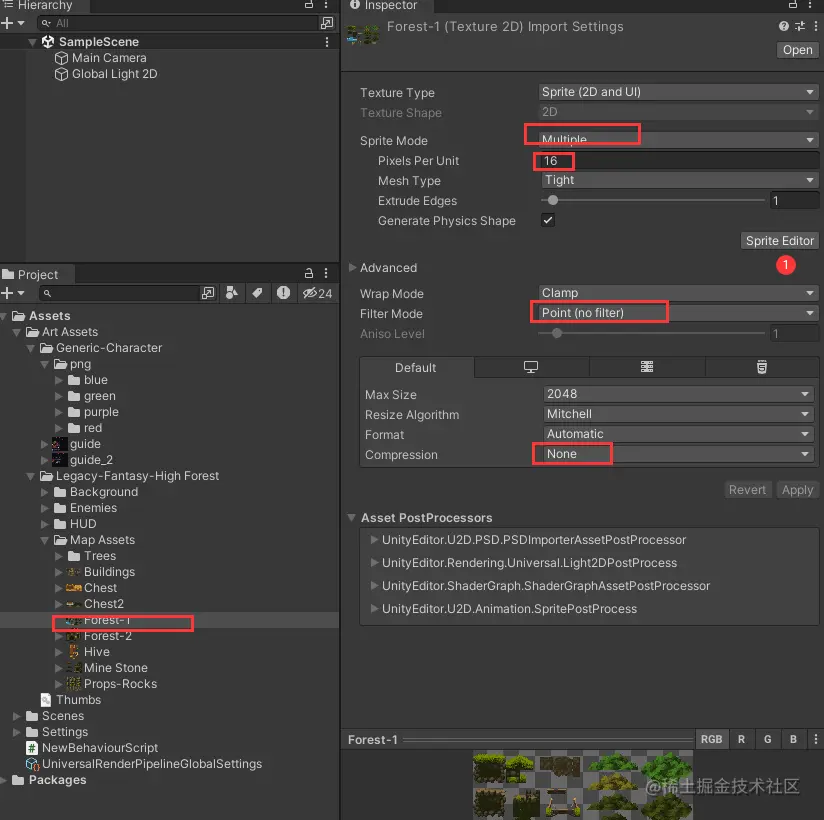
Task: Toggle B channel preview
Action: pos(793,739)
